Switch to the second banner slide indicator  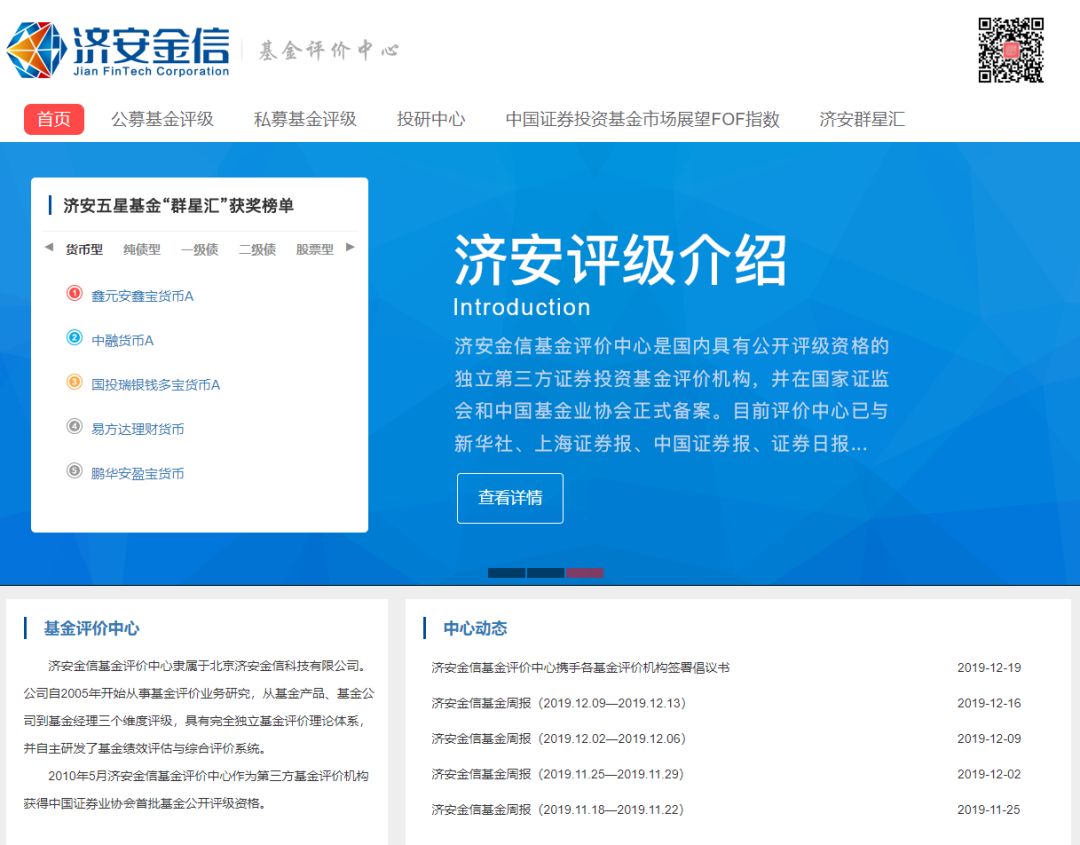[x=546, y=573]
